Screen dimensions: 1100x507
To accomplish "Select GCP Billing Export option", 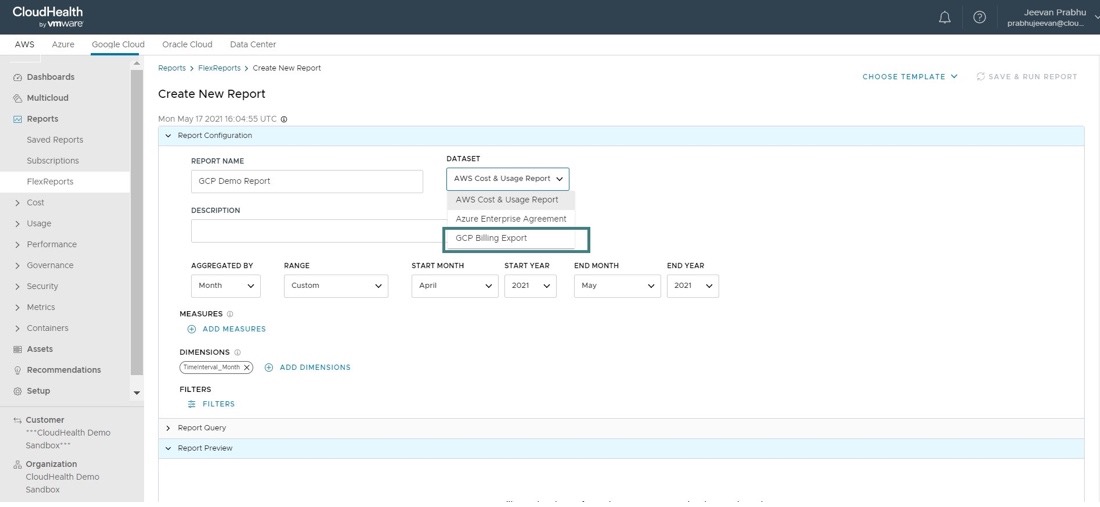I will coord(511,238).
